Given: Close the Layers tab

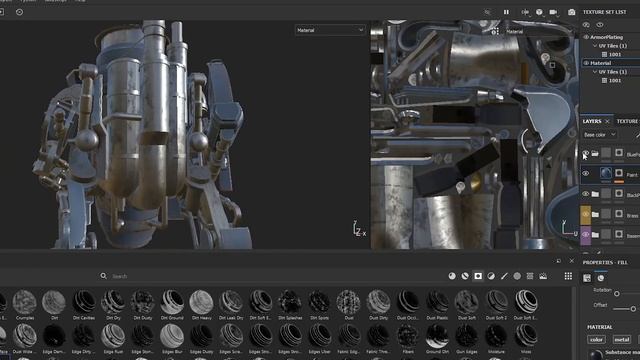Looking at the screenshot, I should coord(607,121).
